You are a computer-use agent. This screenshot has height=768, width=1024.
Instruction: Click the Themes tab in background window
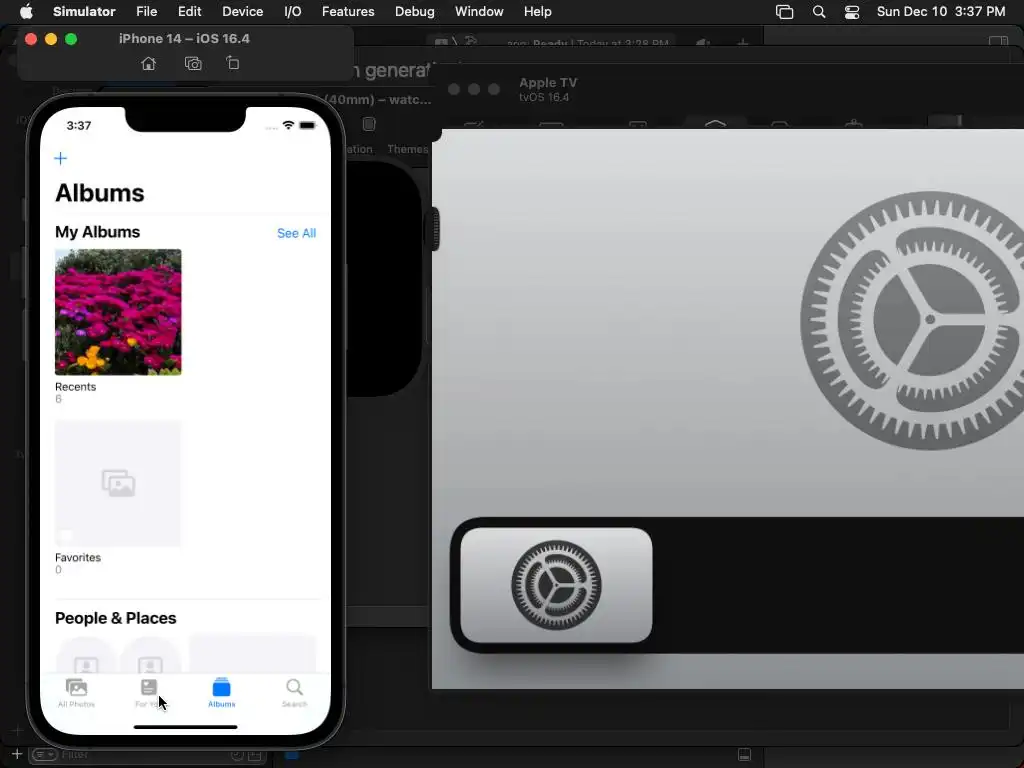408,149
